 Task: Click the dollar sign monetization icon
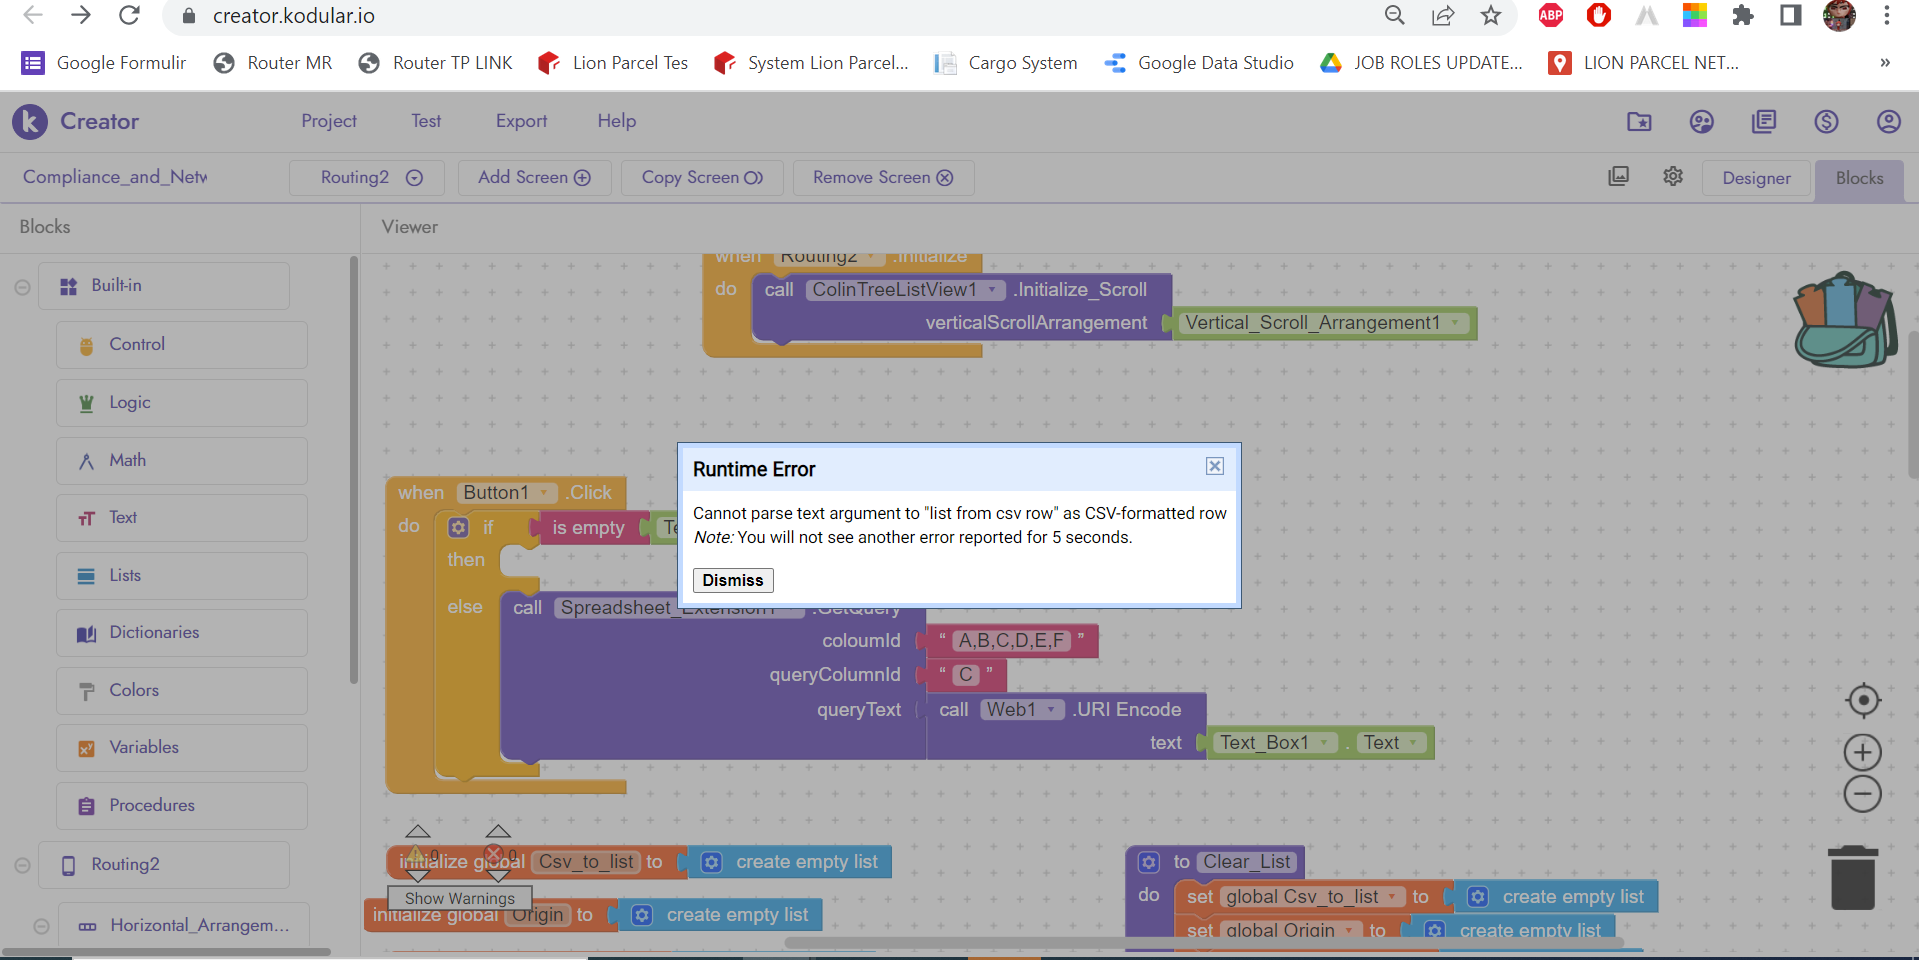coord(1826,122)
